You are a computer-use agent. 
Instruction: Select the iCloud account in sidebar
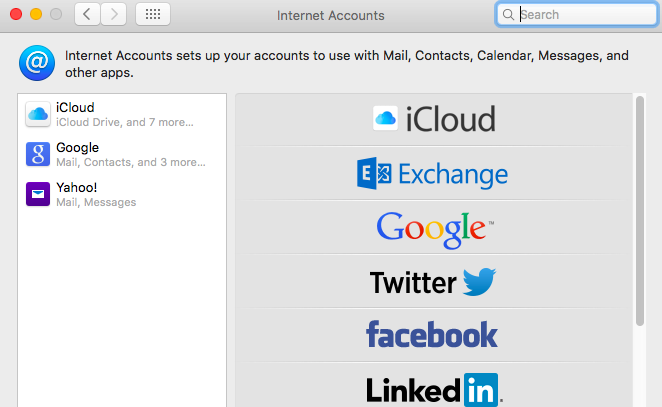(x=122, y=114)
